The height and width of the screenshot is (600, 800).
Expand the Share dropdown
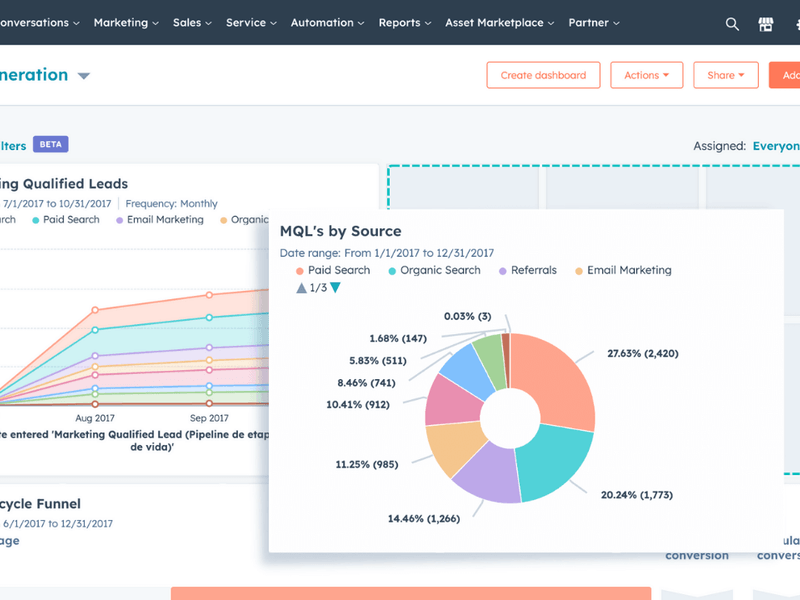[726, 75]
